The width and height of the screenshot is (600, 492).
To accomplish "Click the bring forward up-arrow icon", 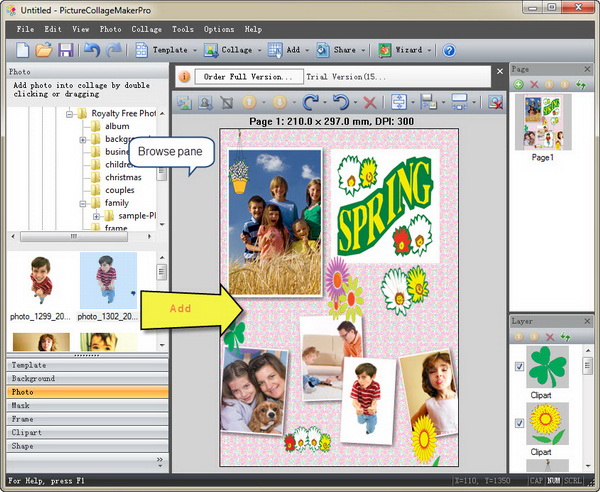I will pyautogui.click(x=249, y=103).
